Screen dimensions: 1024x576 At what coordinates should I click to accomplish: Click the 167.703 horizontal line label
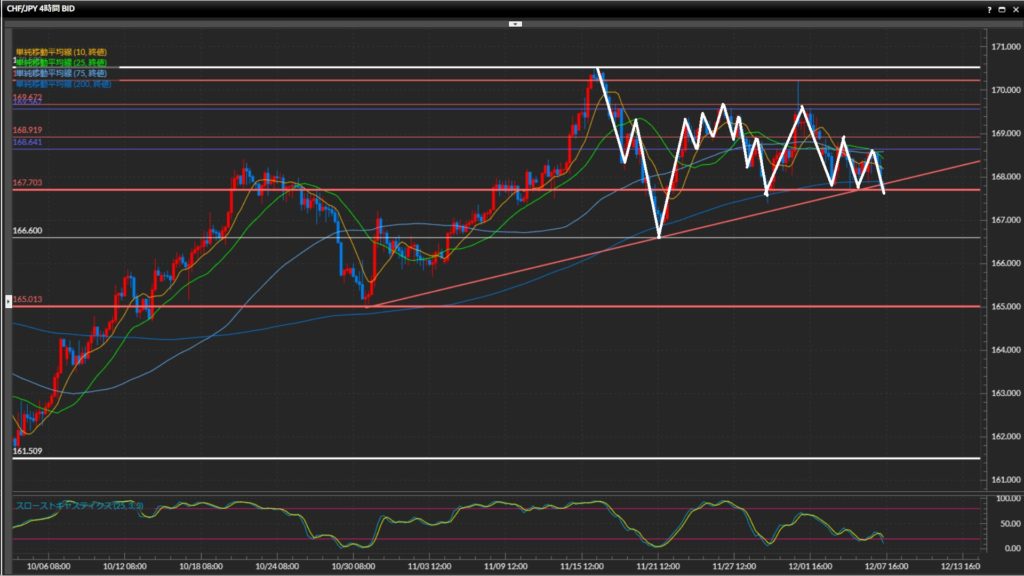point(26,183)
